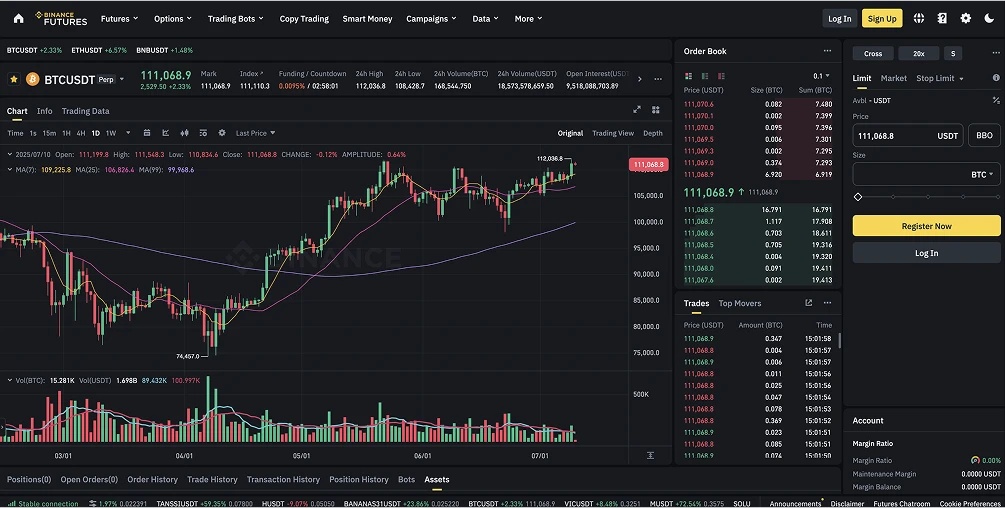Viewport: 1005px width, 508px height.
Task: Open the settings gear in top bar
Action: tap(965, 19)
